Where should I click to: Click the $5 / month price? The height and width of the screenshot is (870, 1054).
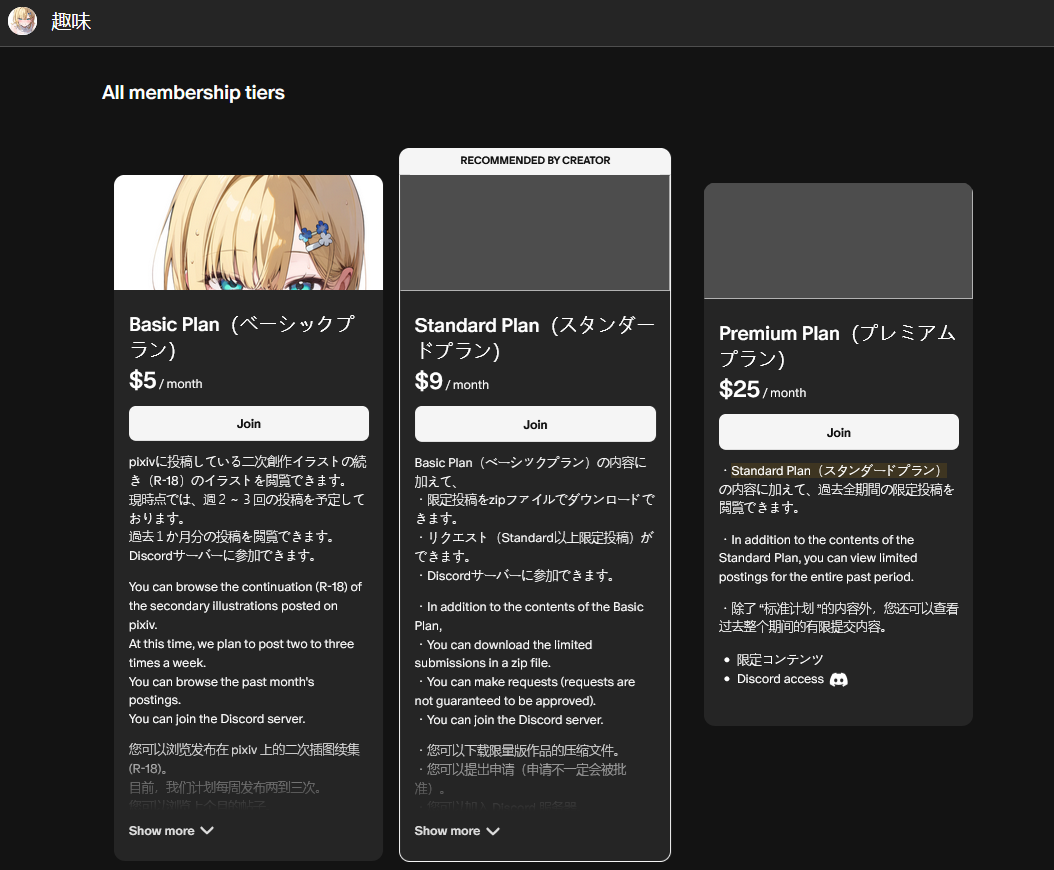pos(165,381)
